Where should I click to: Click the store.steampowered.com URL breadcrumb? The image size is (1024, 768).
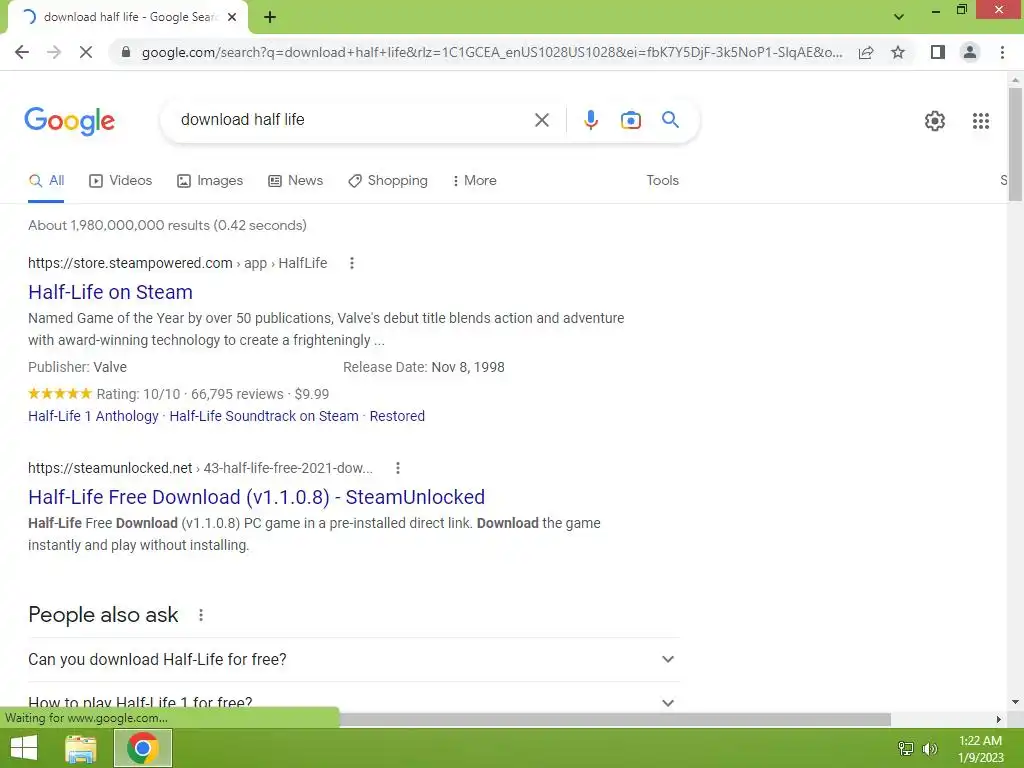(178, 263)
